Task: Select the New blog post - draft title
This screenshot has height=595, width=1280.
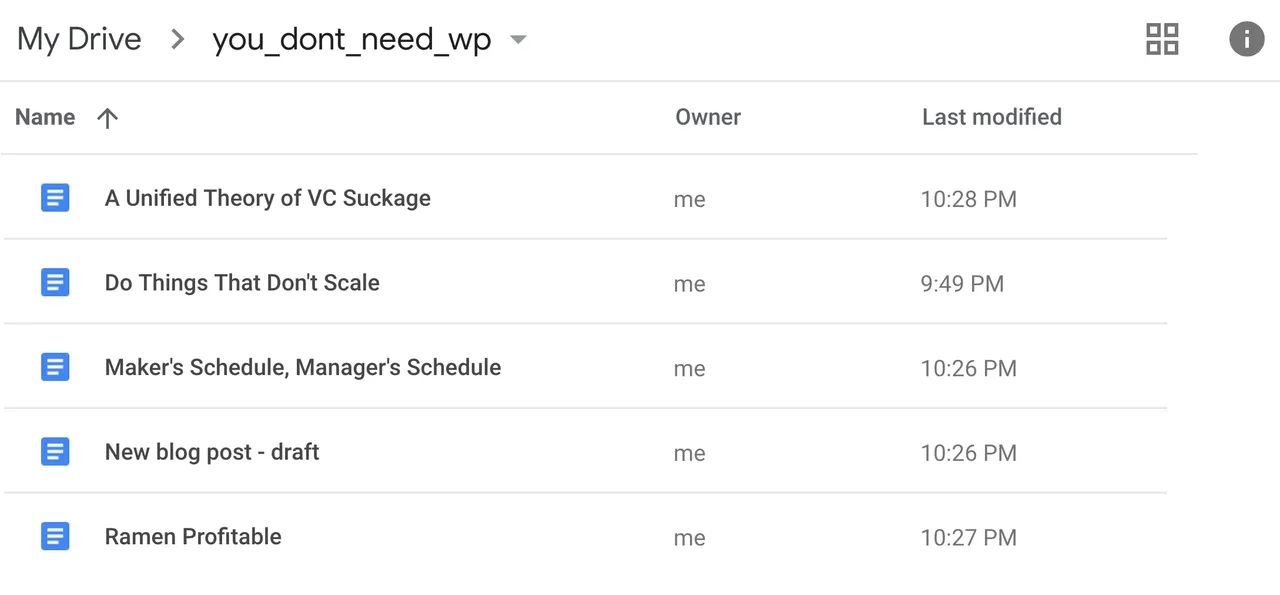Action: click(212, 452)
